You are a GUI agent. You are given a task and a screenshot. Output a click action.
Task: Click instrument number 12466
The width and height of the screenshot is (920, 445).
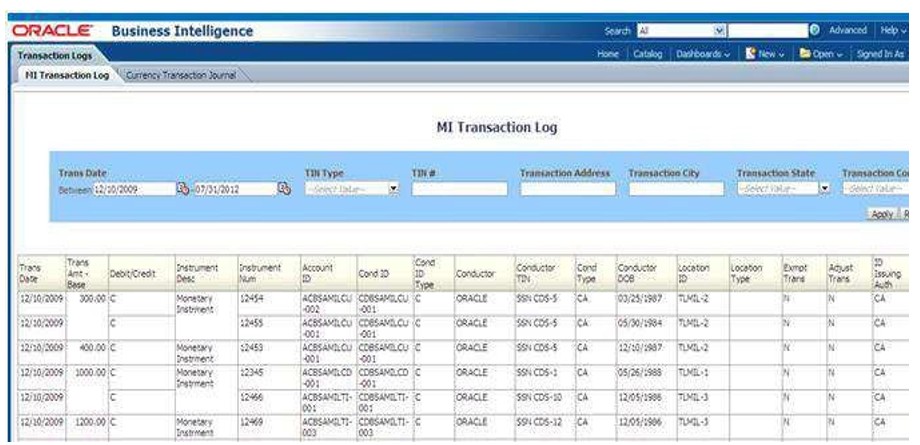tap(251, 397)
